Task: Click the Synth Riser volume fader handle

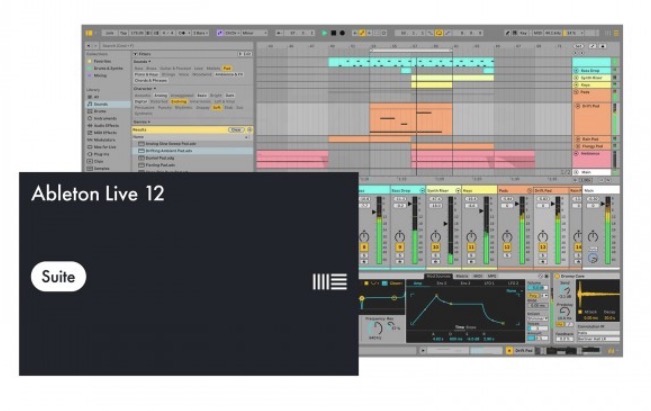Action: click(445, 223)
